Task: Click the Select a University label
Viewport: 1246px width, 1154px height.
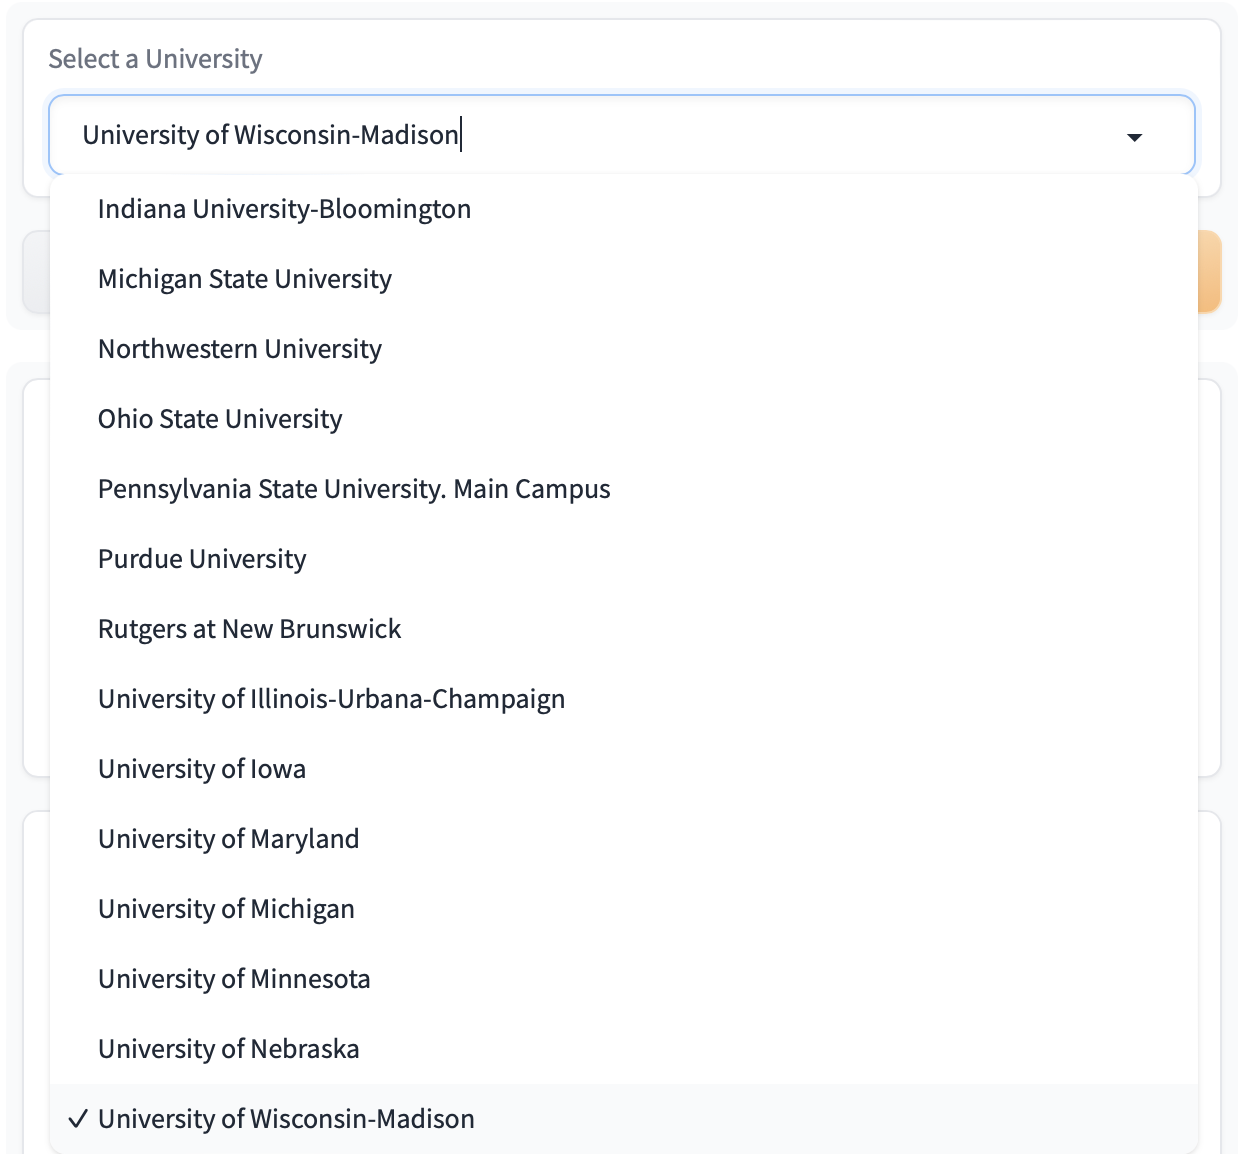Action: tap(155, 59)
